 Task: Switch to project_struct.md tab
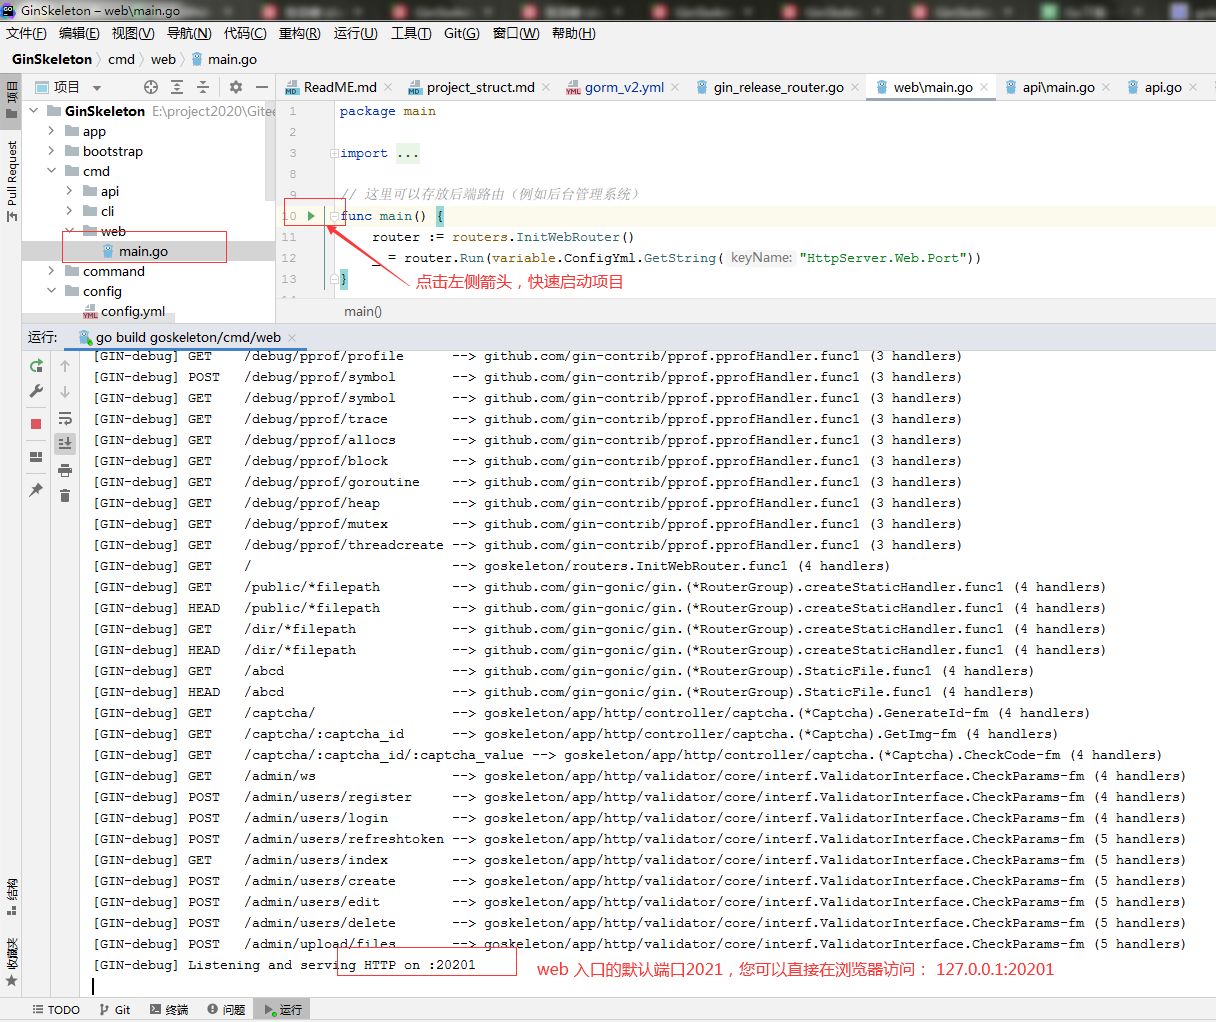tap(480, 87)
